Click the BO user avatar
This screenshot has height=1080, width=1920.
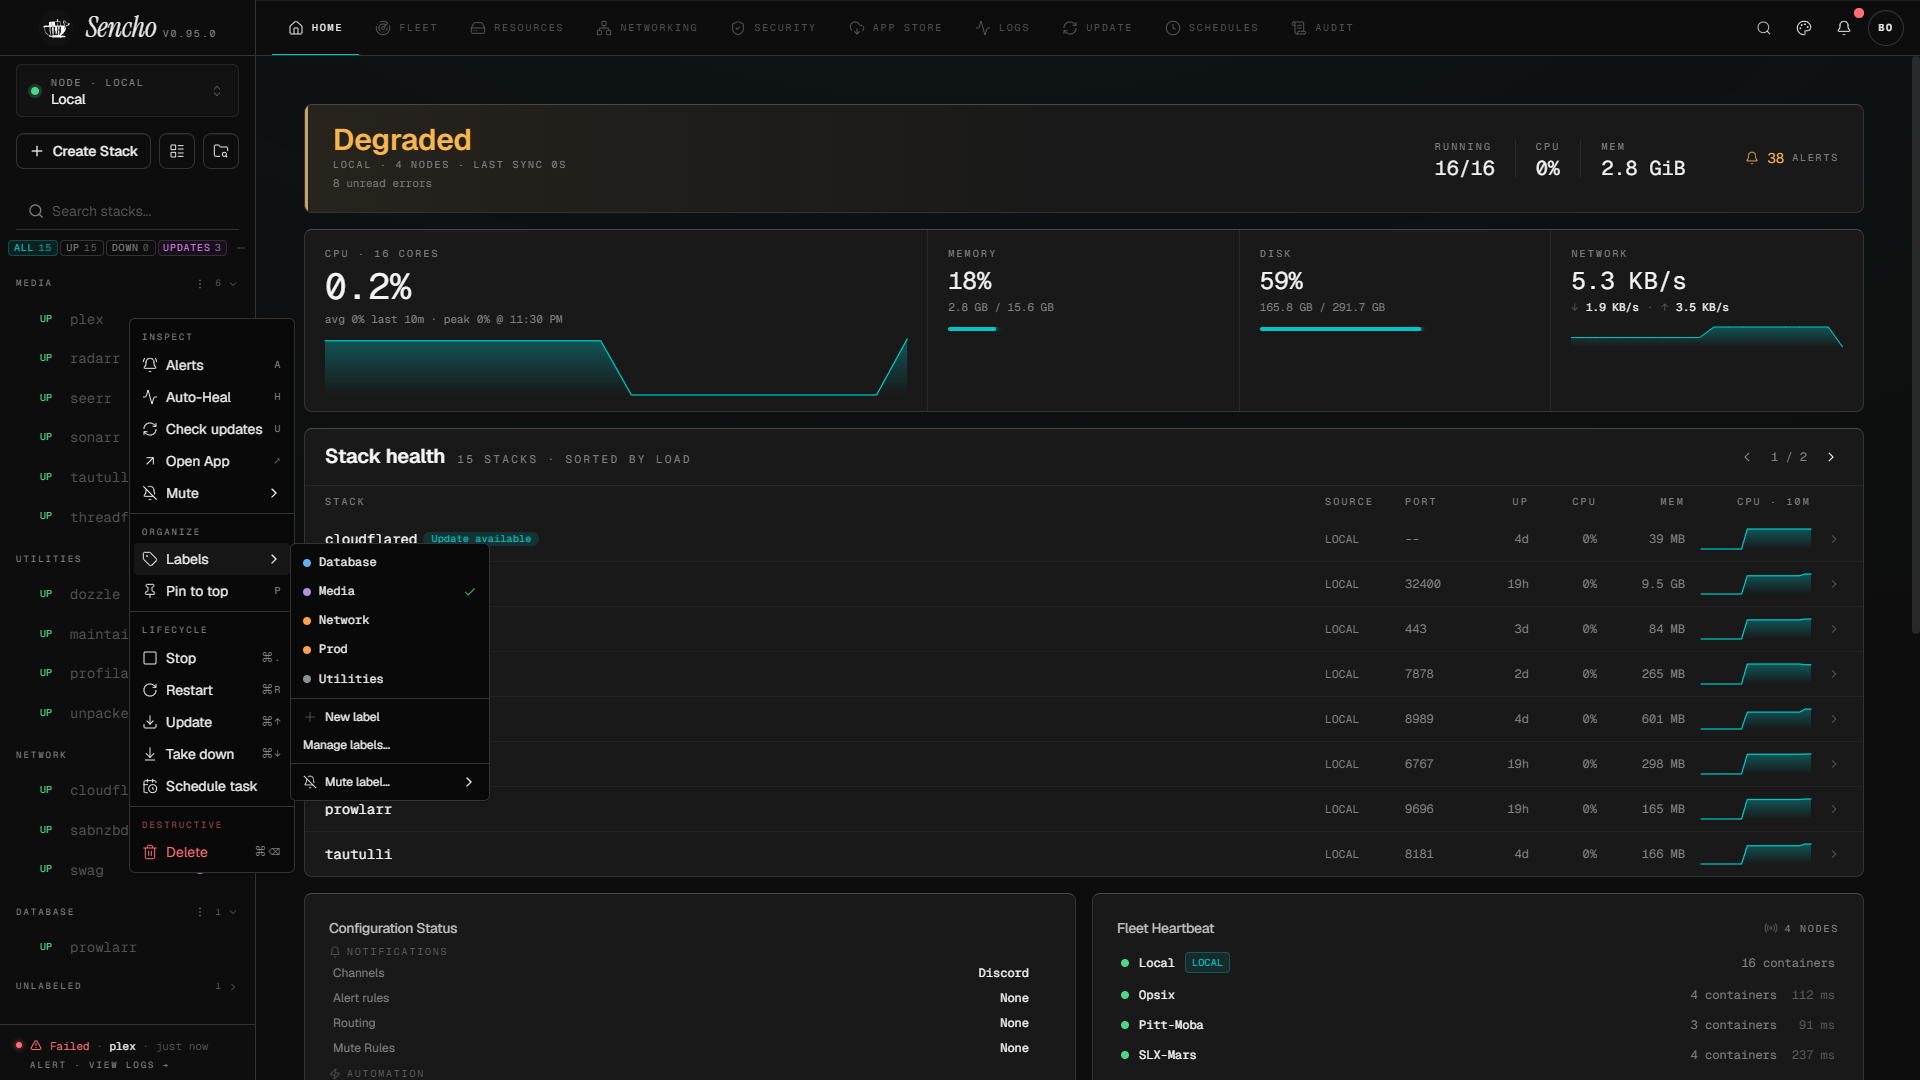tap(1885, 28)
